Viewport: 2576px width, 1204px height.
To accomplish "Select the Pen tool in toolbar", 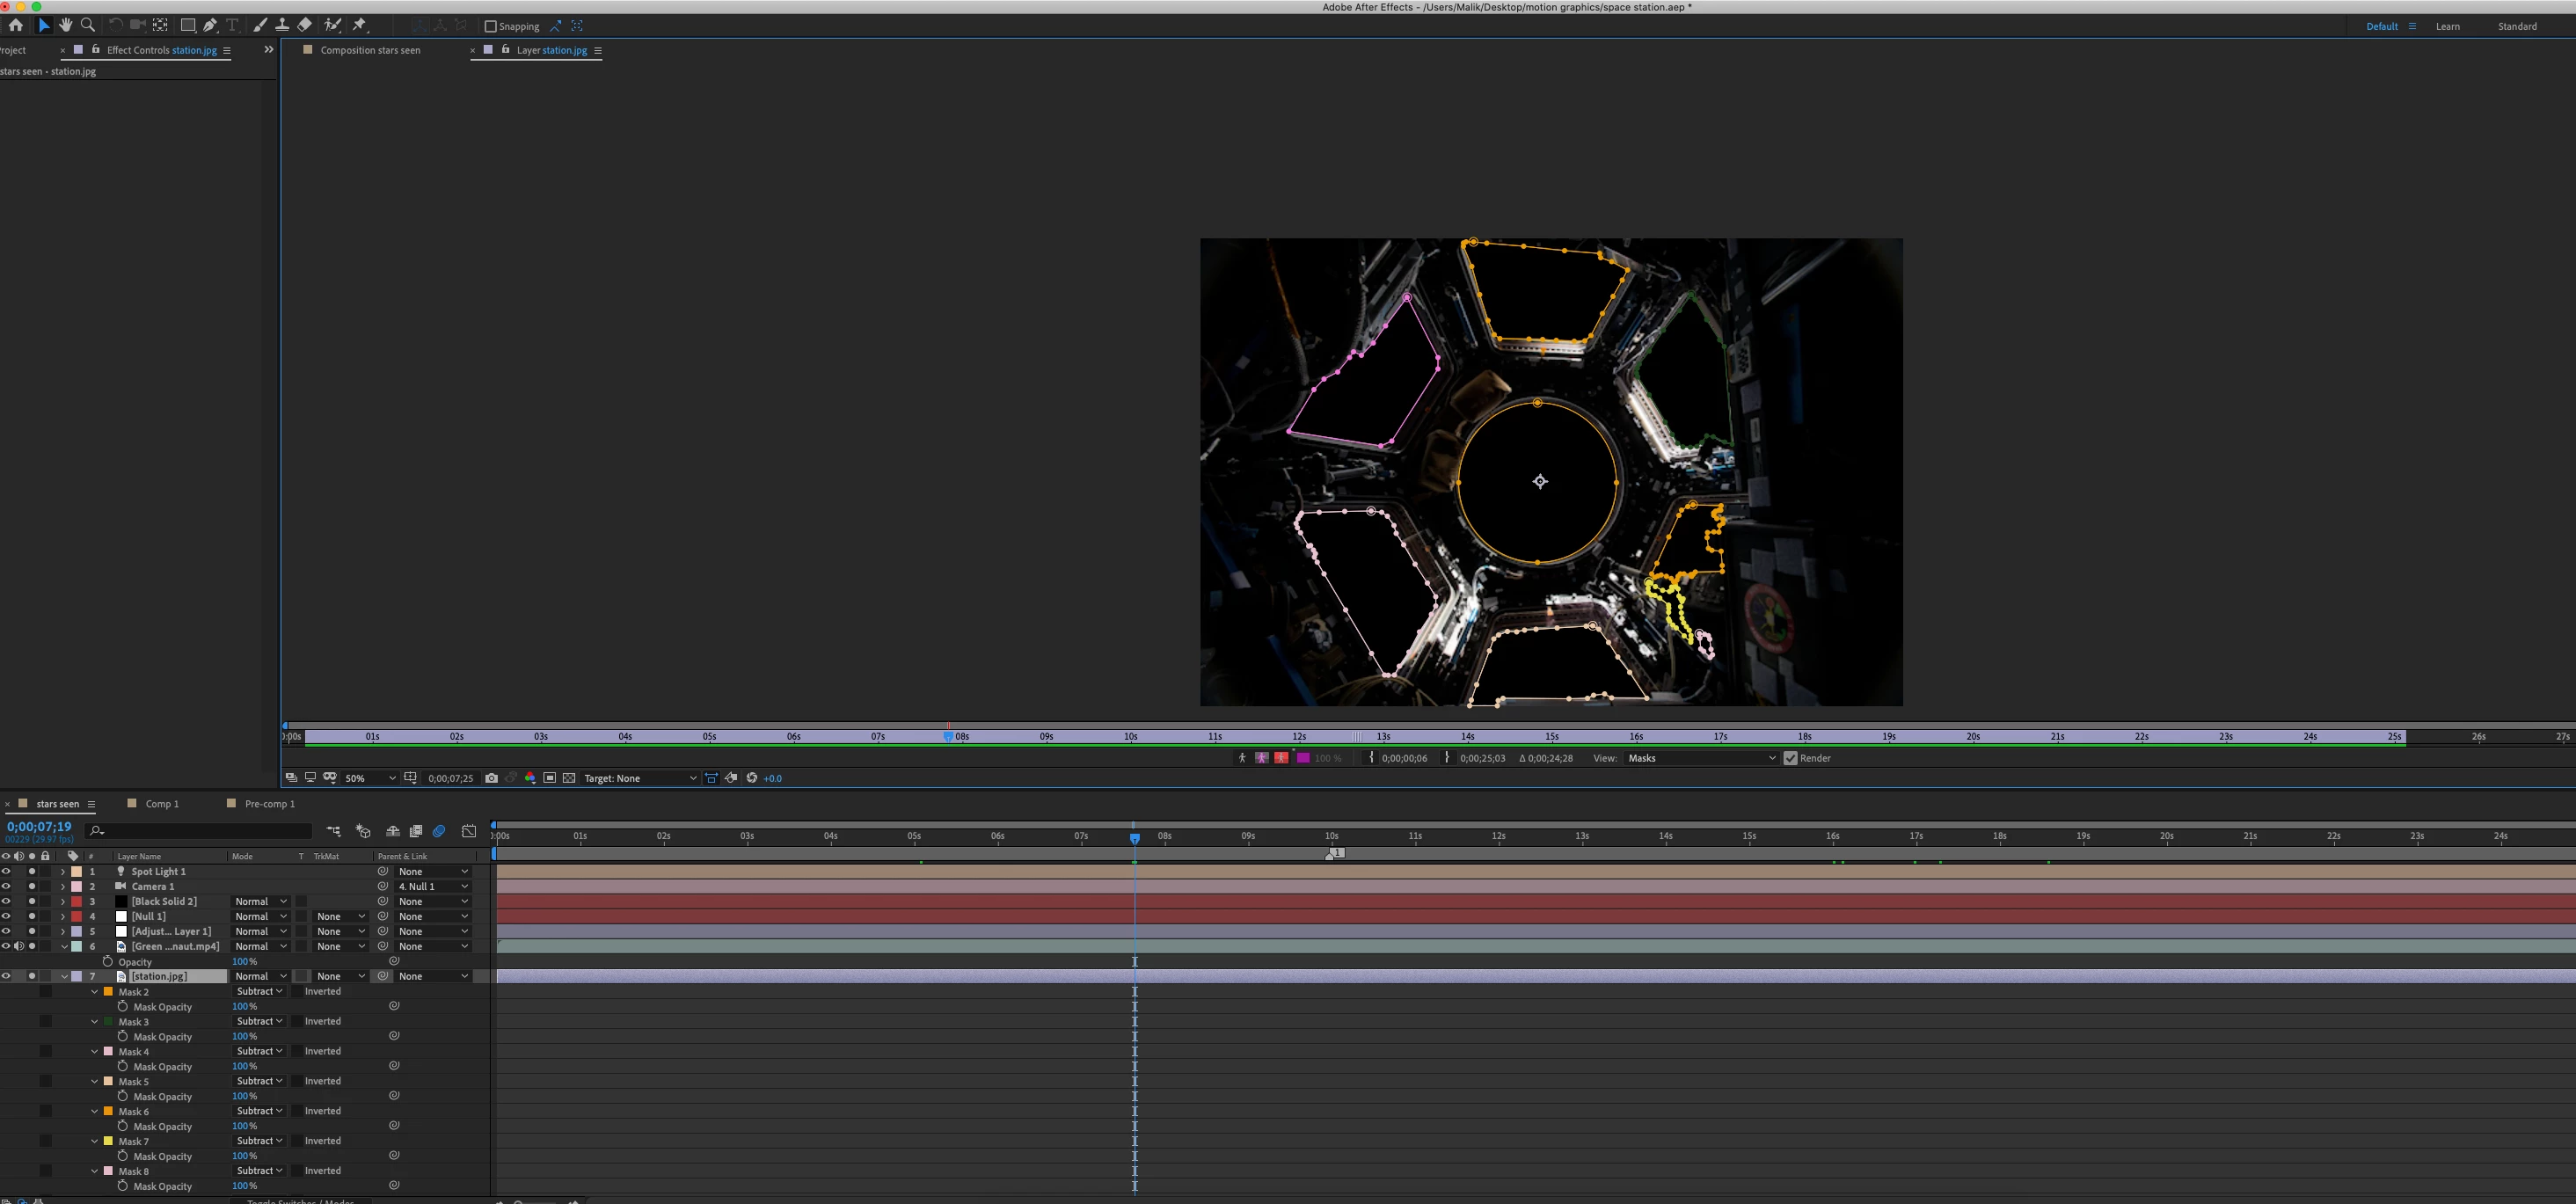I will tap(210, 25).
